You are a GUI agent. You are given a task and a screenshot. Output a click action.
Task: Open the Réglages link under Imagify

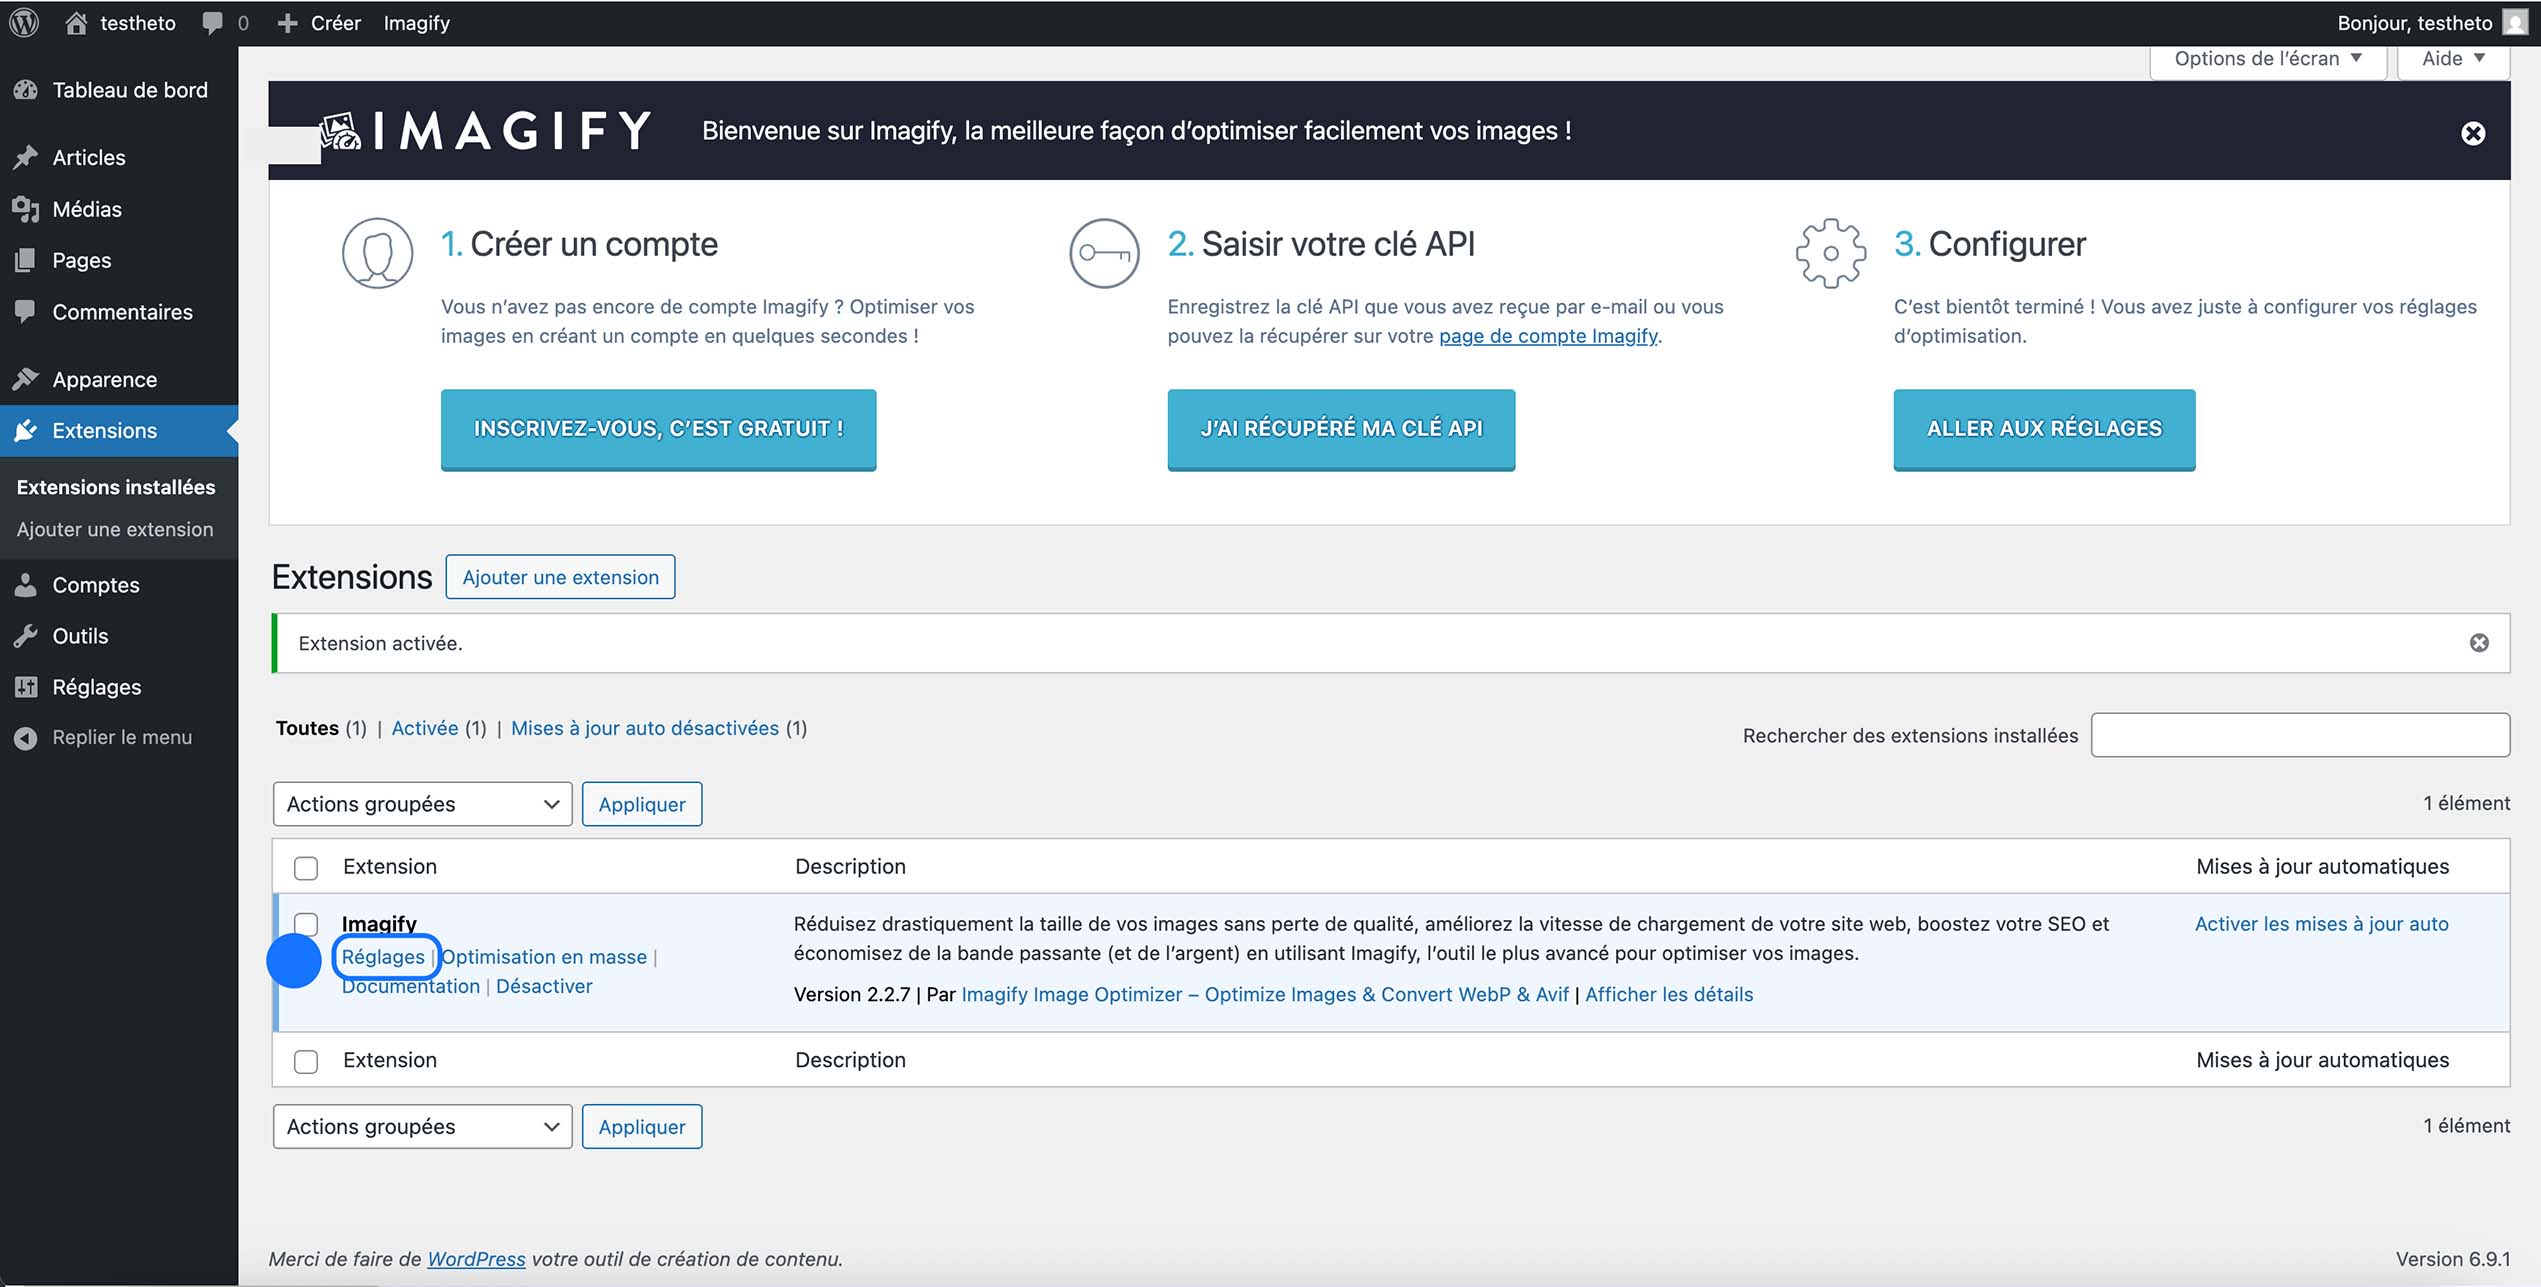coord(385,957)
